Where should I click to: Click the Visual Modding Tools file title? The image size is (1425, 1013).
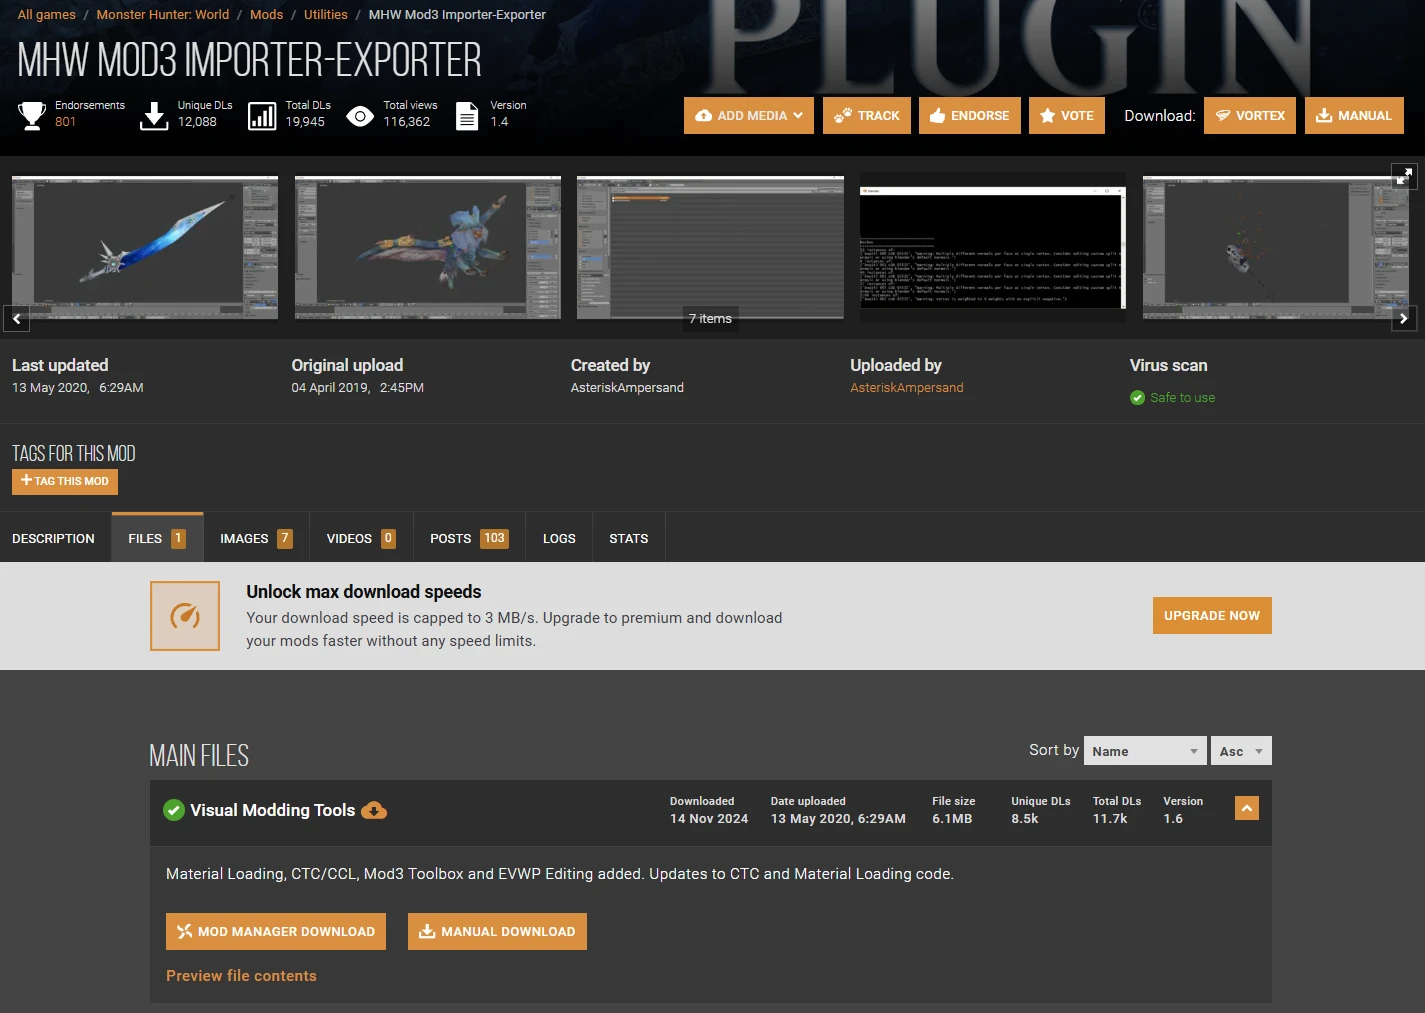(273, 810)
